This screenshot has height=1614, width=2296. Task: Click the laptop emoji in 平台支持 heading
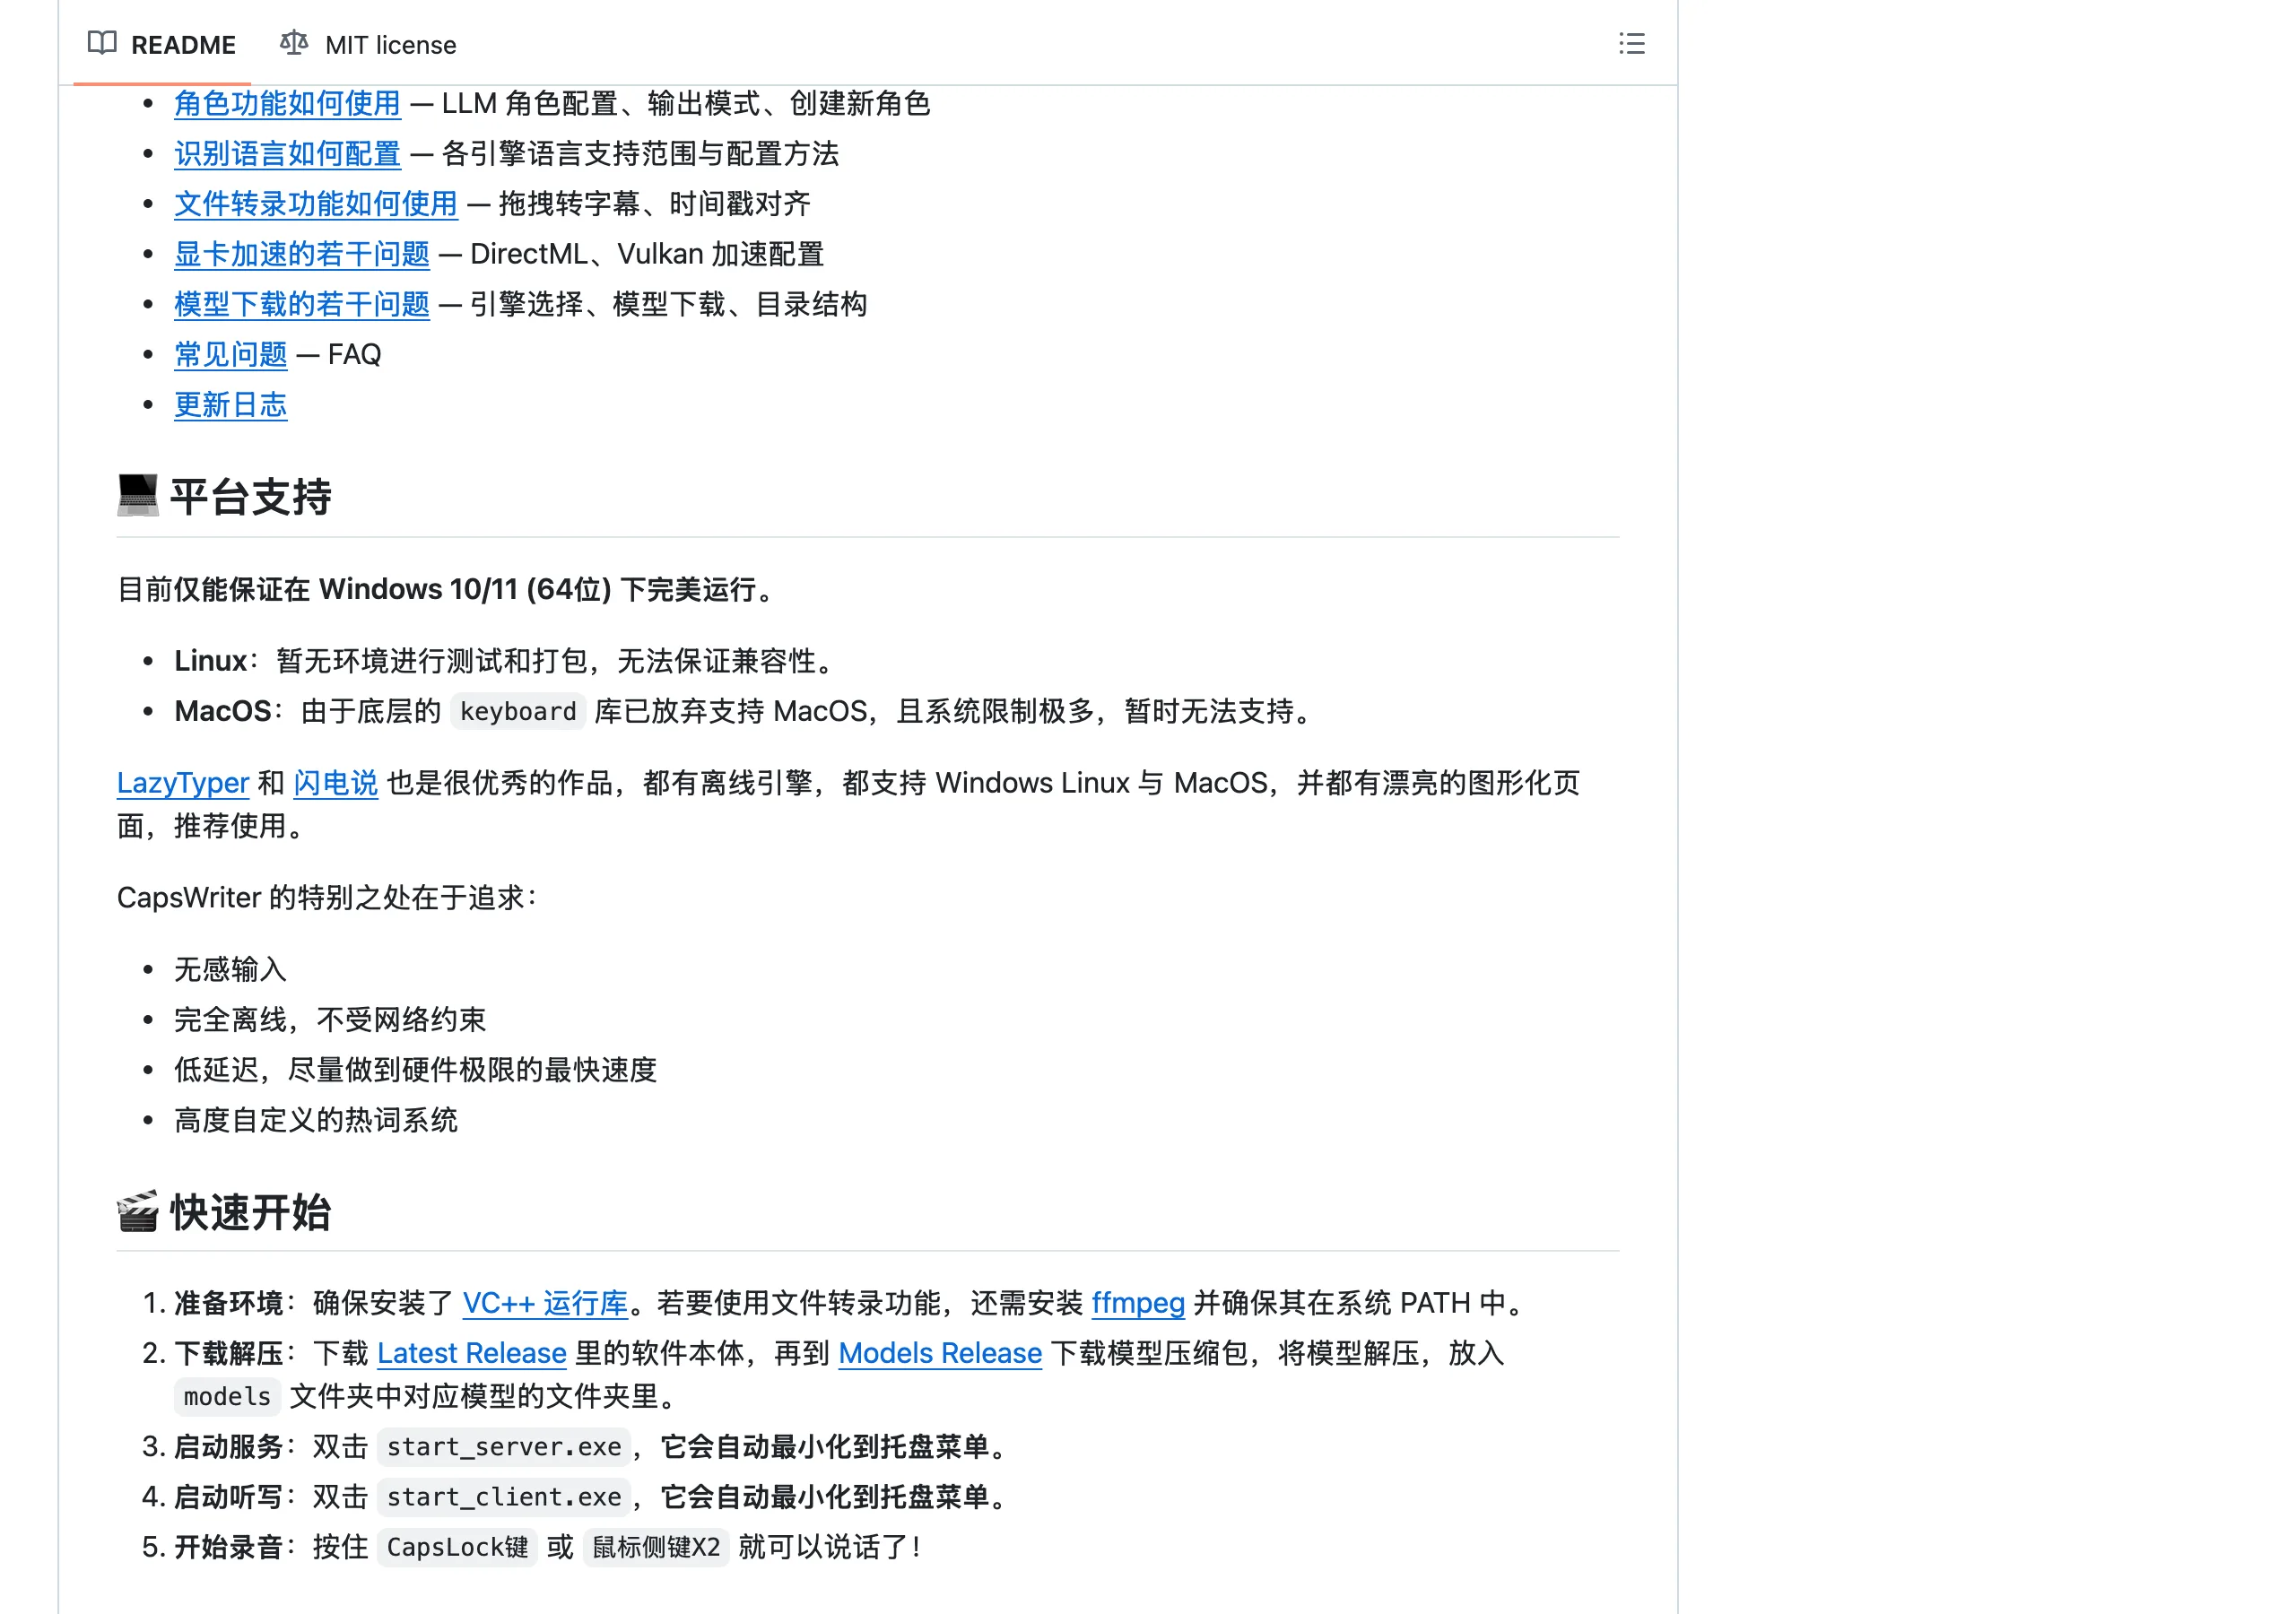pos(138,496)
